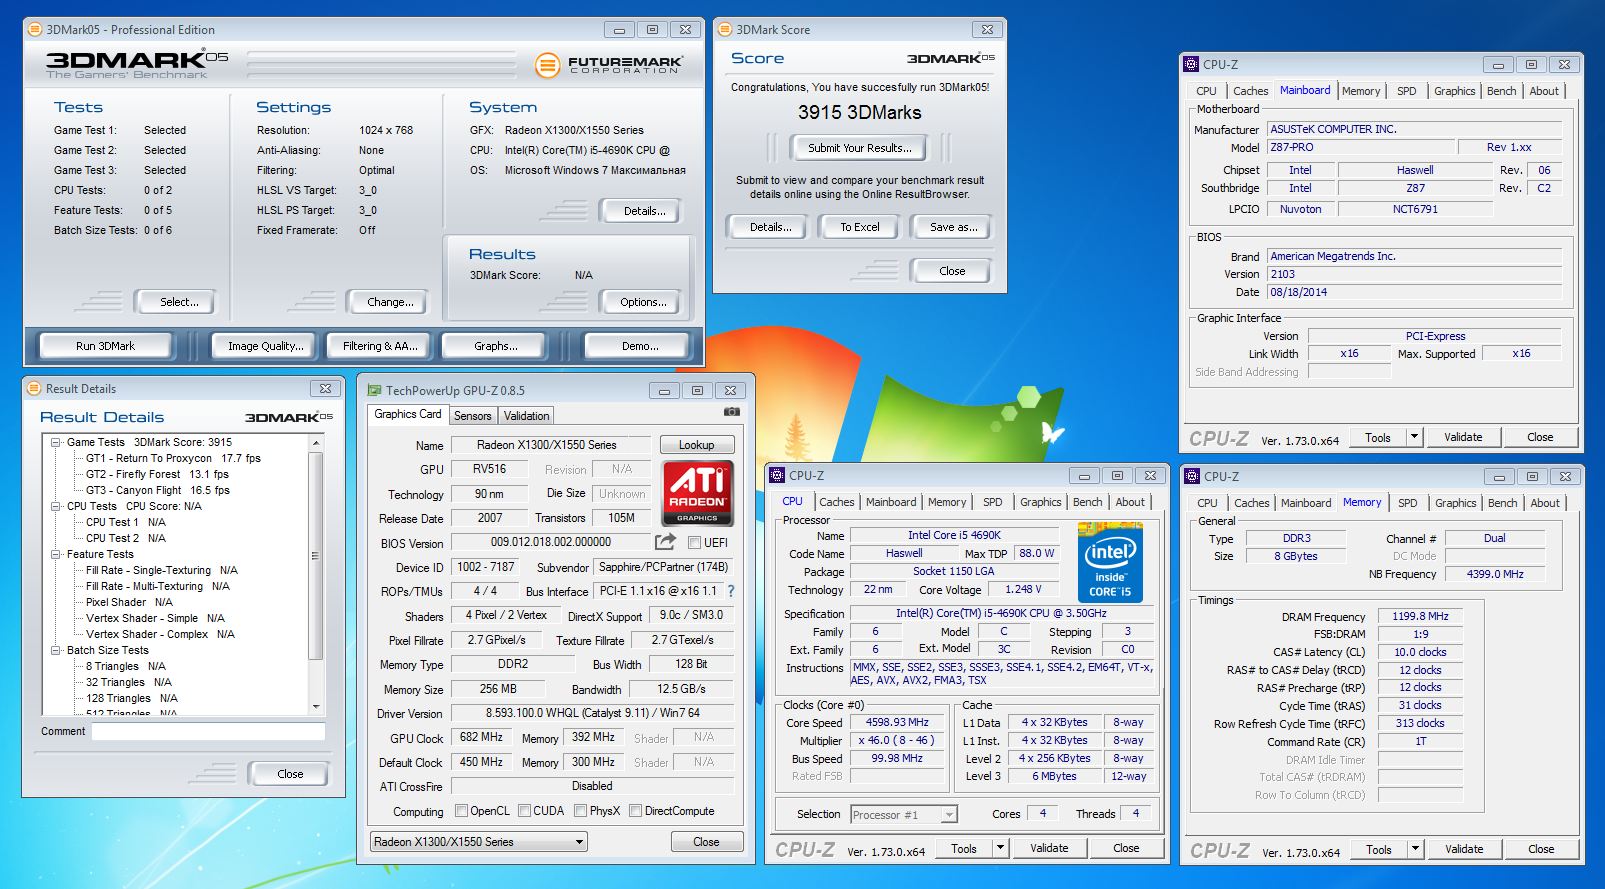Click Result Details window title icon
This screenshot has width=1605, height=889.
click(x=34, y=388)
